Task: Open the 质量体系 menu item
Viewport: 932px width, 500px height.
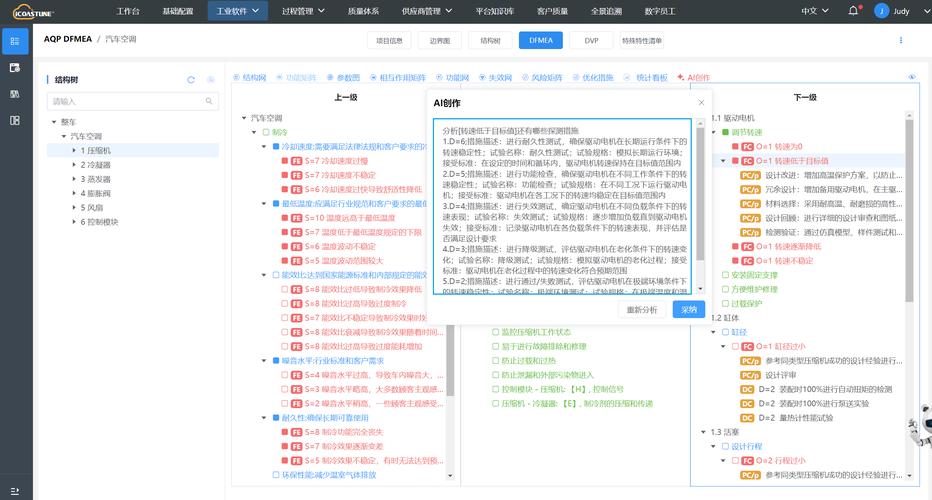Action: 363,11
